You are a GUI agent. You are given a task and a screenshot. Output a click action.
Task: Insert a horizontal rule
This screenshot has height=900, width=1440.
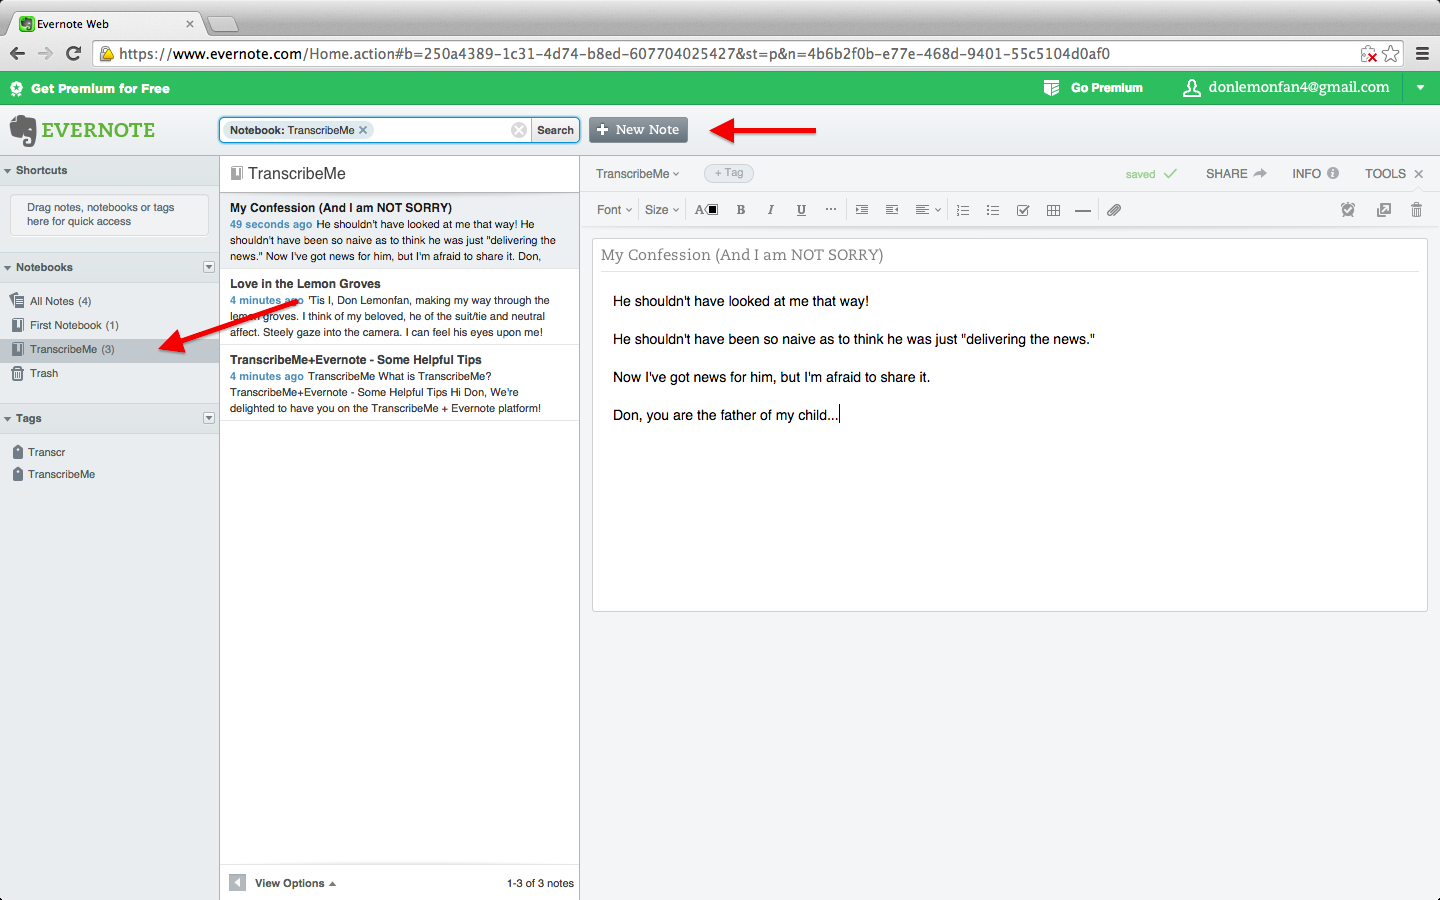click(1083, 210)
